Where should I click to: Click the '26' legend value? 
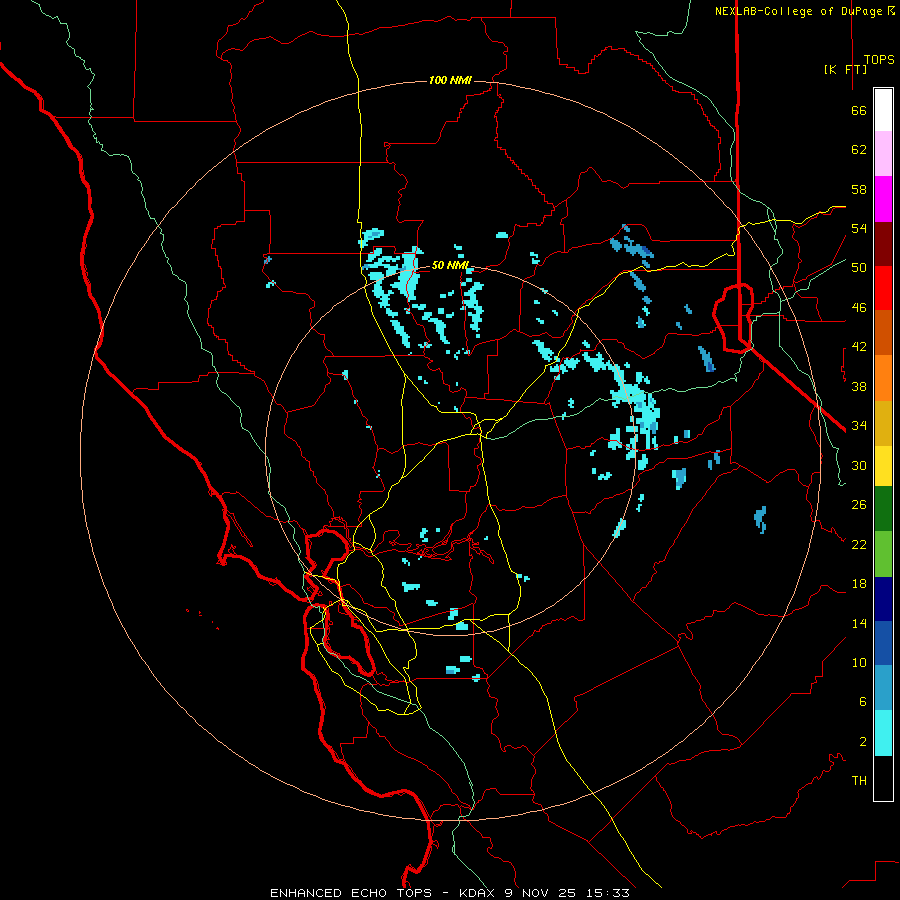pyautogui.click(x=859, y=505)
